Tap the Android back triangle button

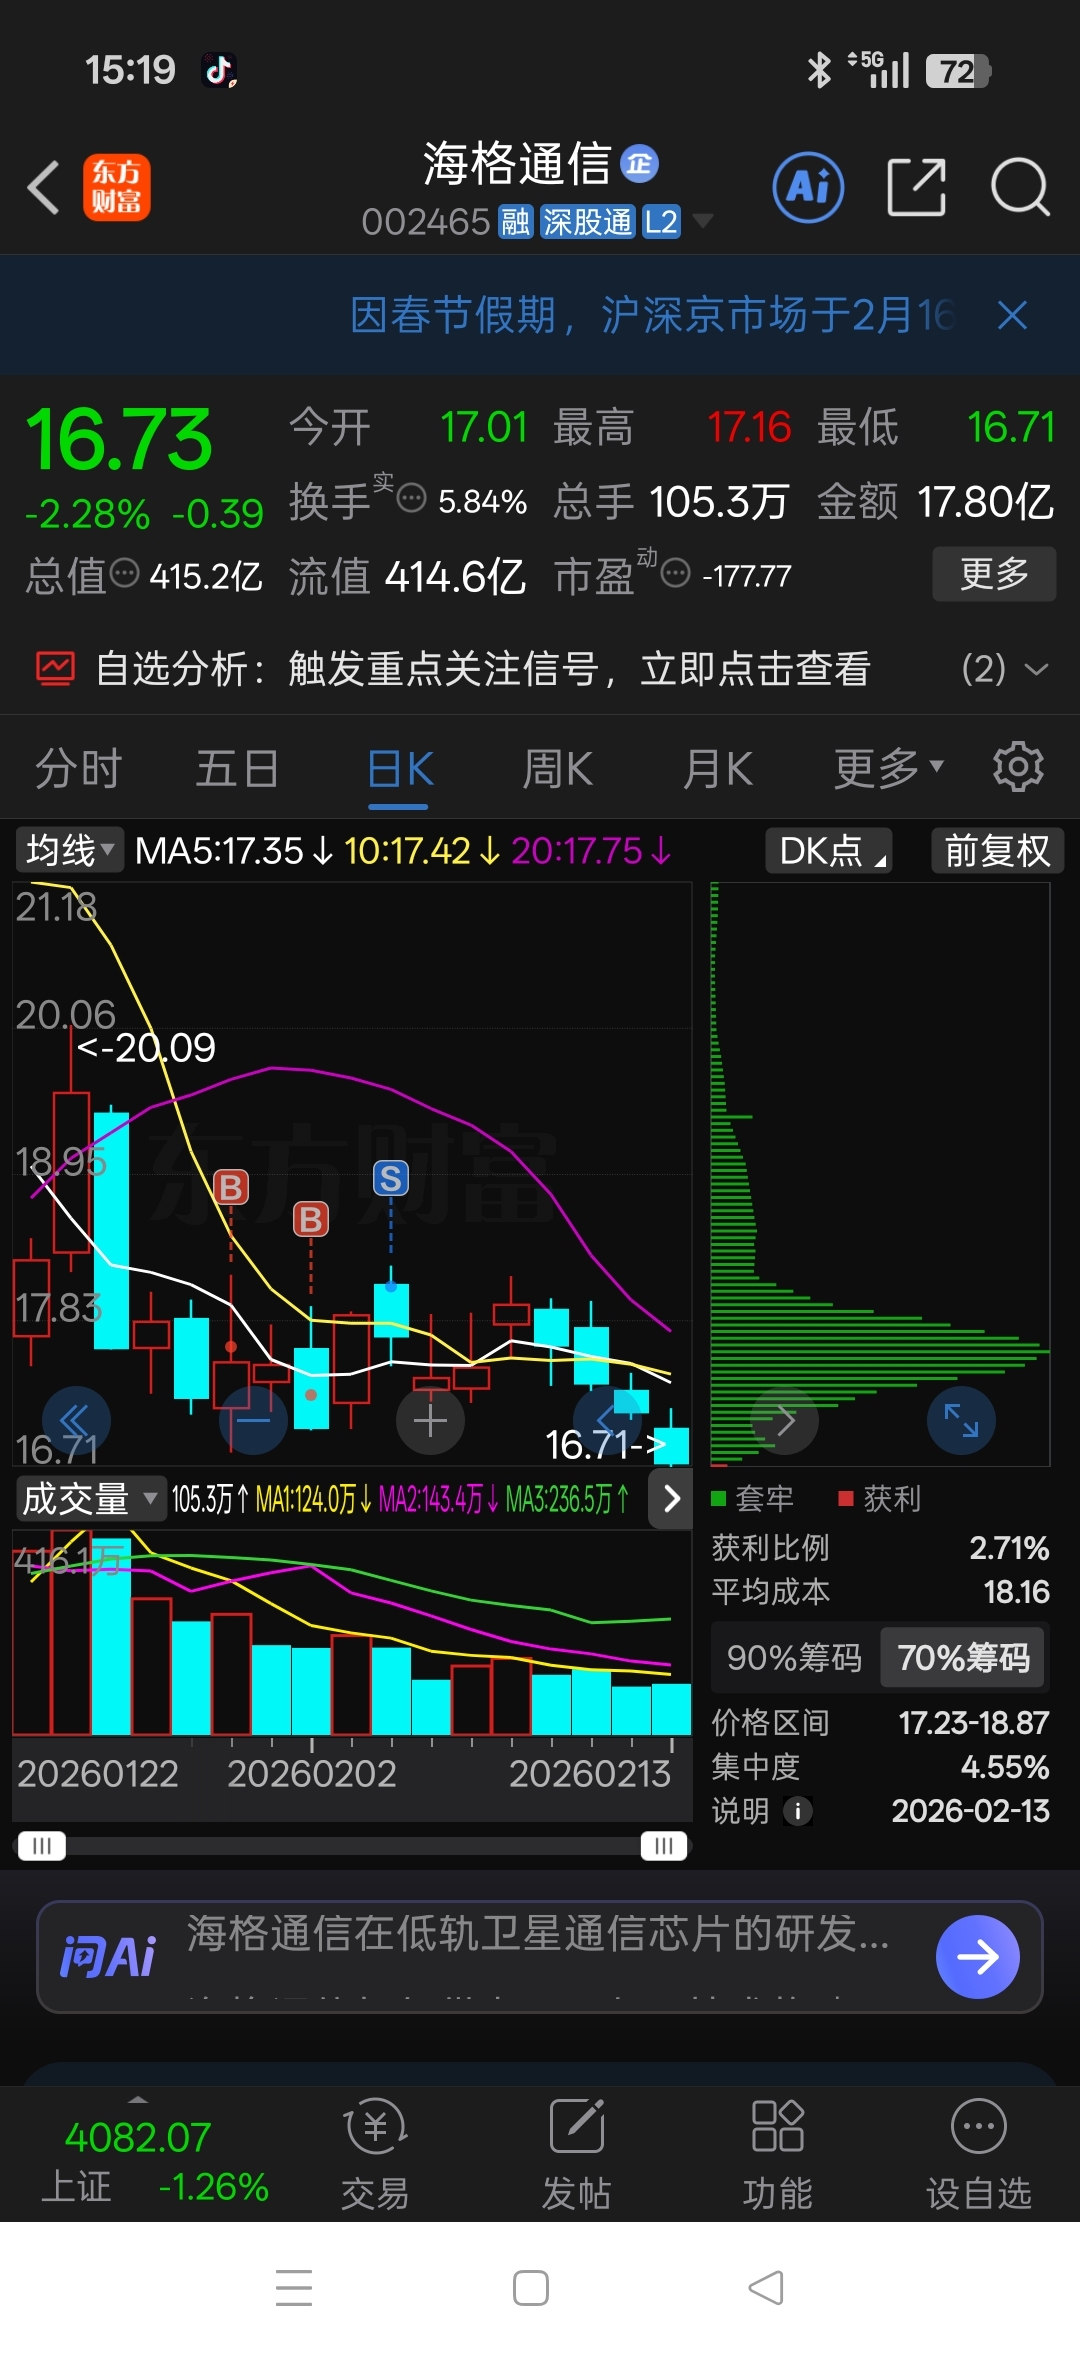766,2288
